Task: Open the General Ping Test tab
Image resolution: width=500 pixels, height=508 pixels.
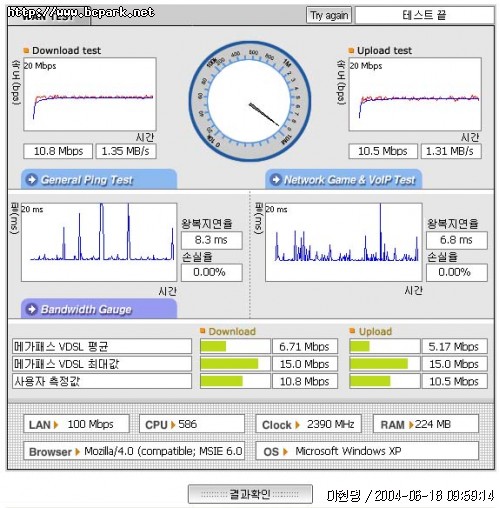Action: click(x=99, y=179)
